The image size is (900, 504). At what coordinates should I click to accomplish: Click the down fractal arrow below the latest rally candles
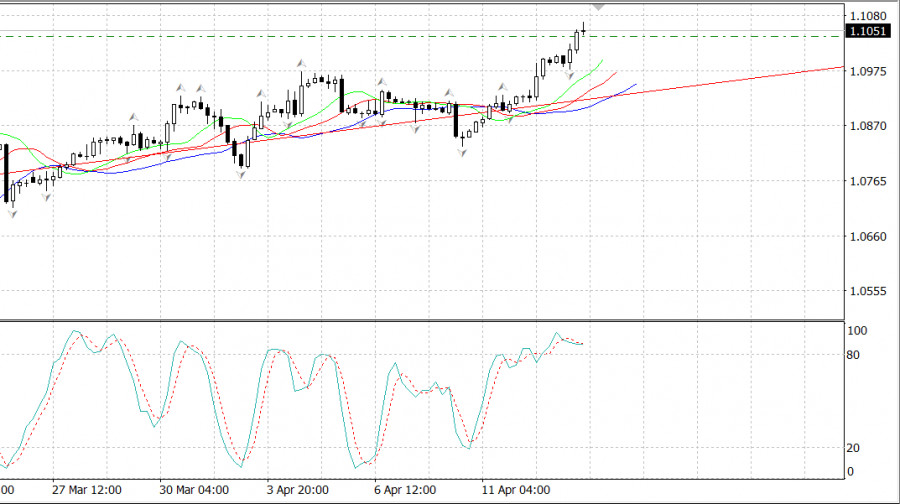click(x=569, y=76)
